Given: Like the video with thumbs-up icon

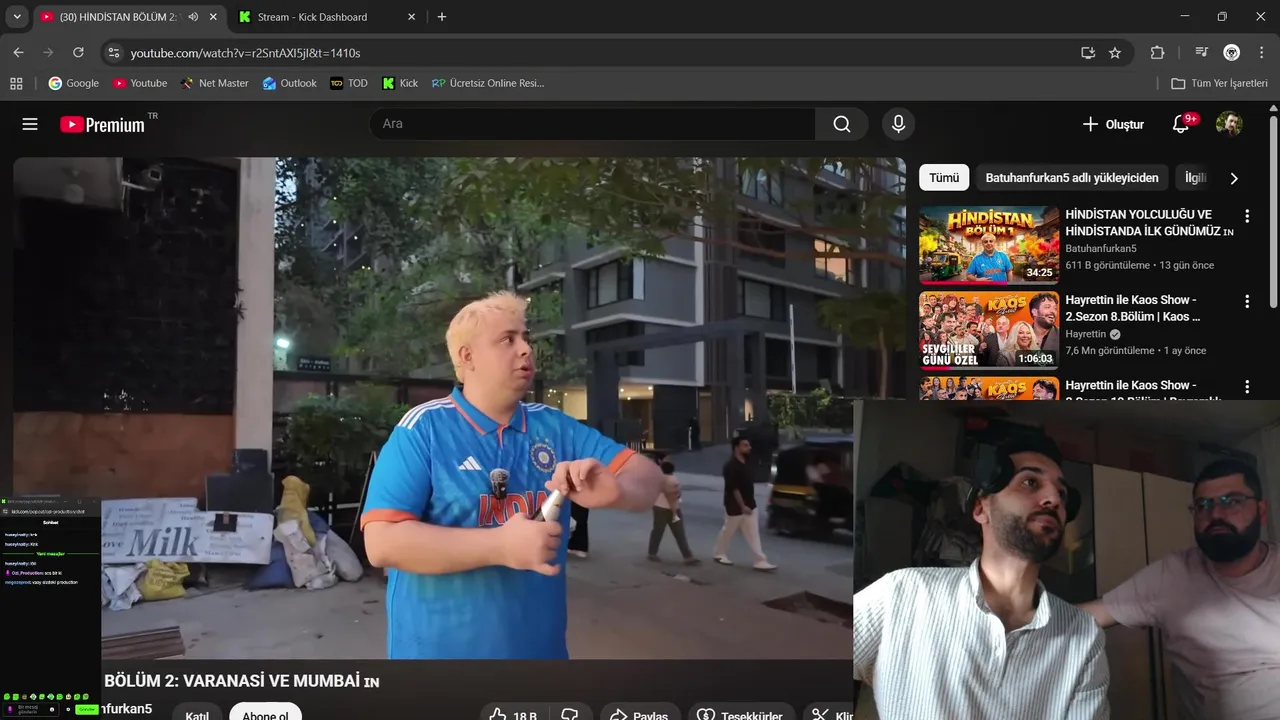Looking at the screenshot, I should 513,715.
